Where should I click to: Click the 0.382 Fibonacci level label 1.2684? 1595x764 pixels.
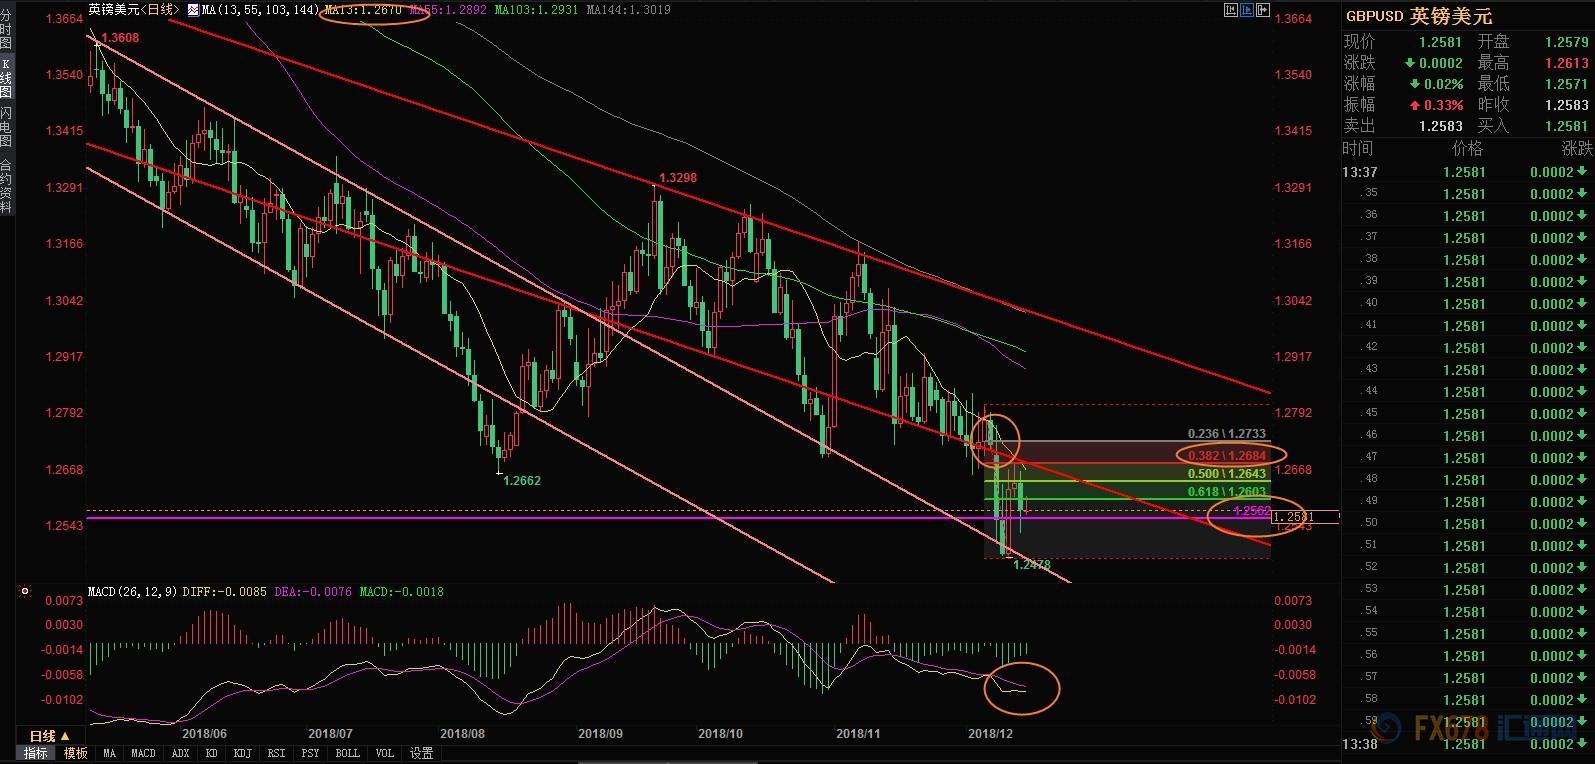[1226, 456]
